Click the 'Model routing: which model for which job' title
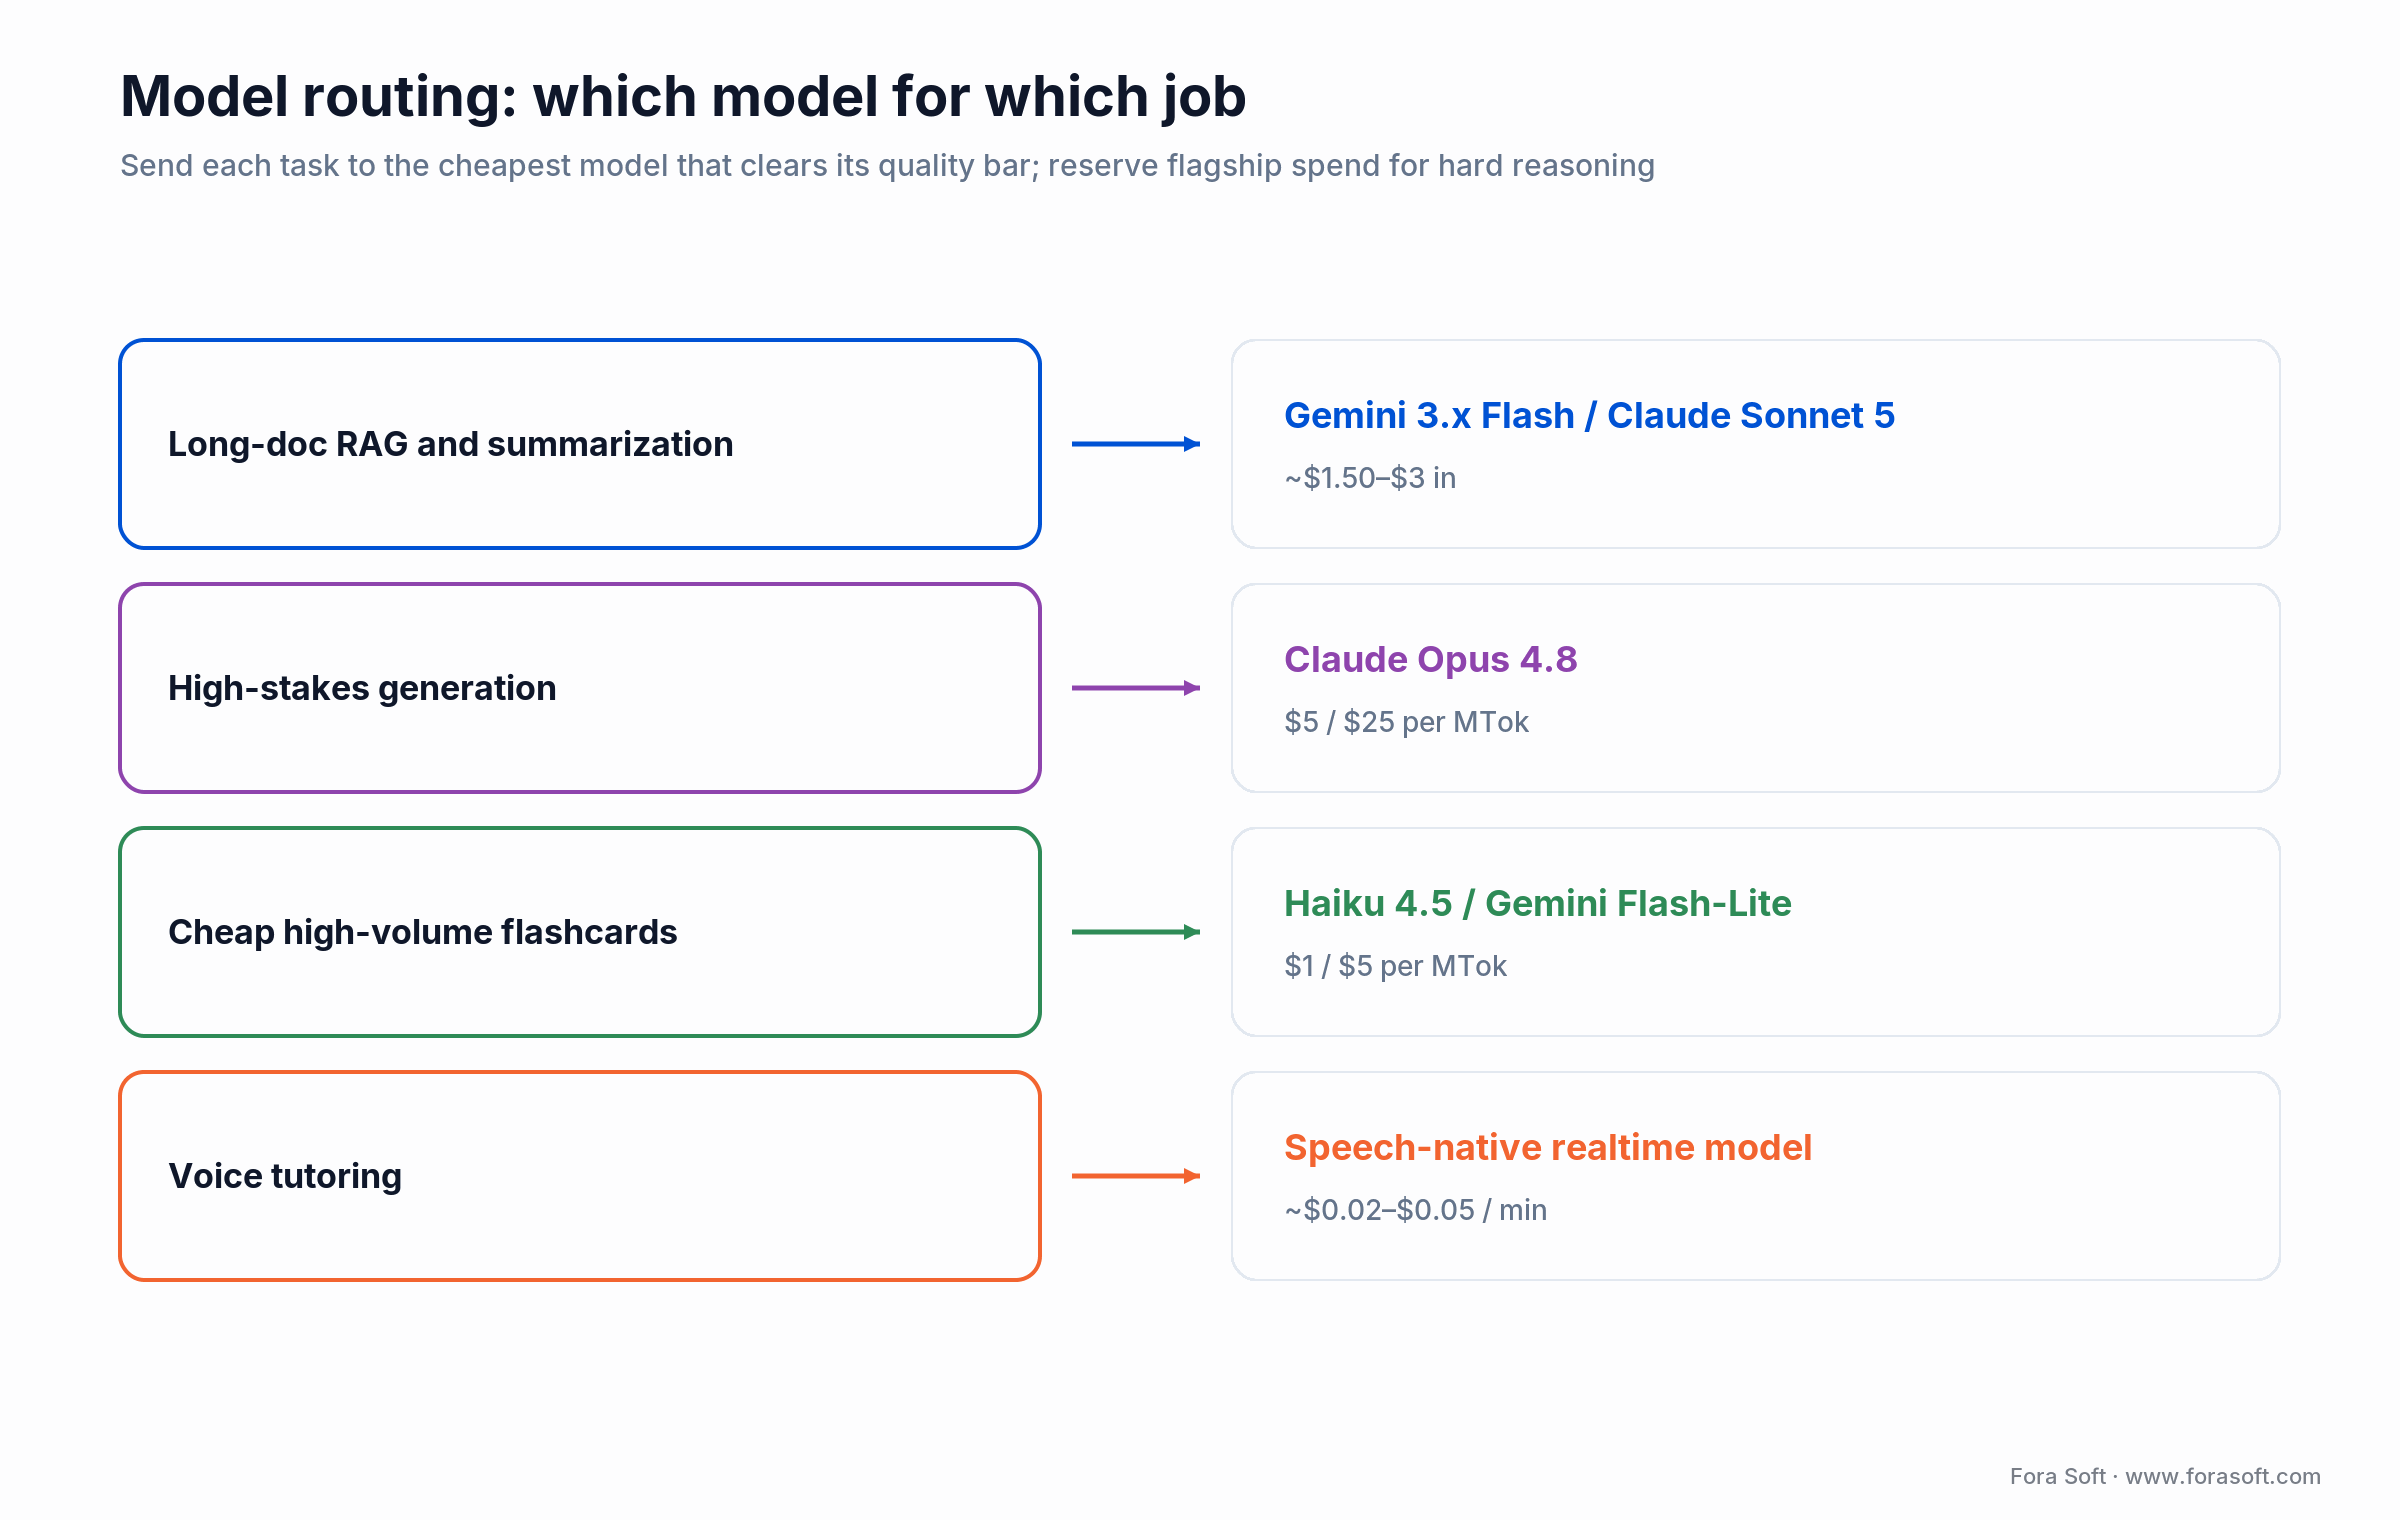Viewport: 2400px width, 1520px height. [x=683, y=98]
